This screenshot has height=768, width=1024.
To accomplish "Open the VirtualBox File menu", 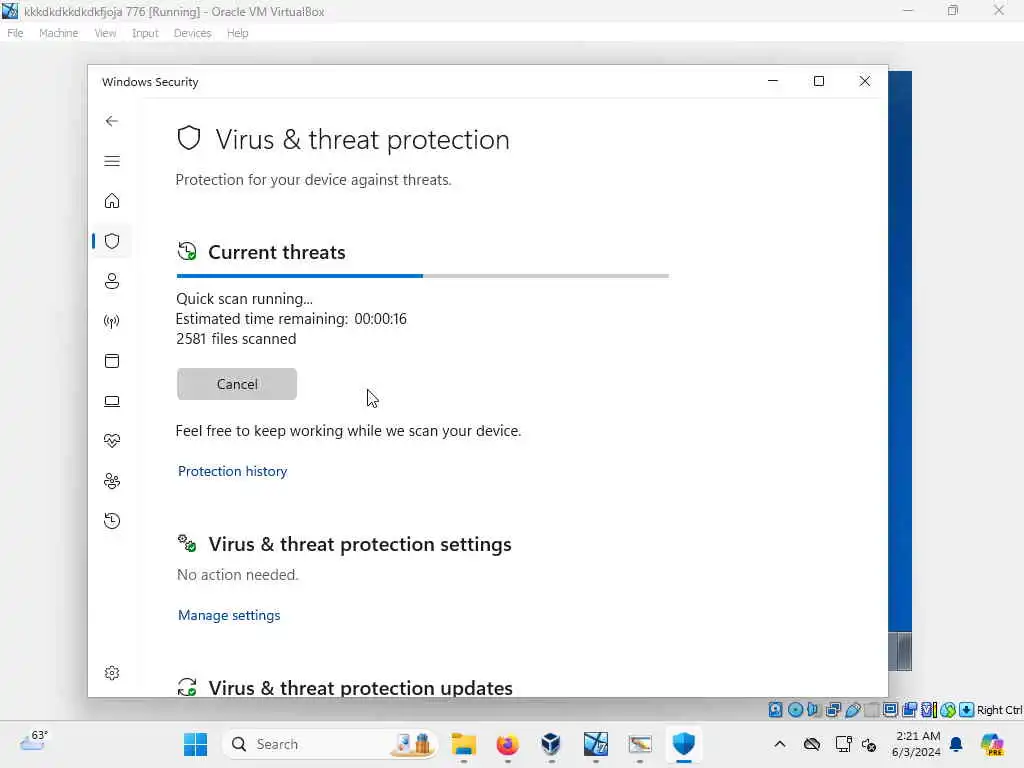I will 15,33.
